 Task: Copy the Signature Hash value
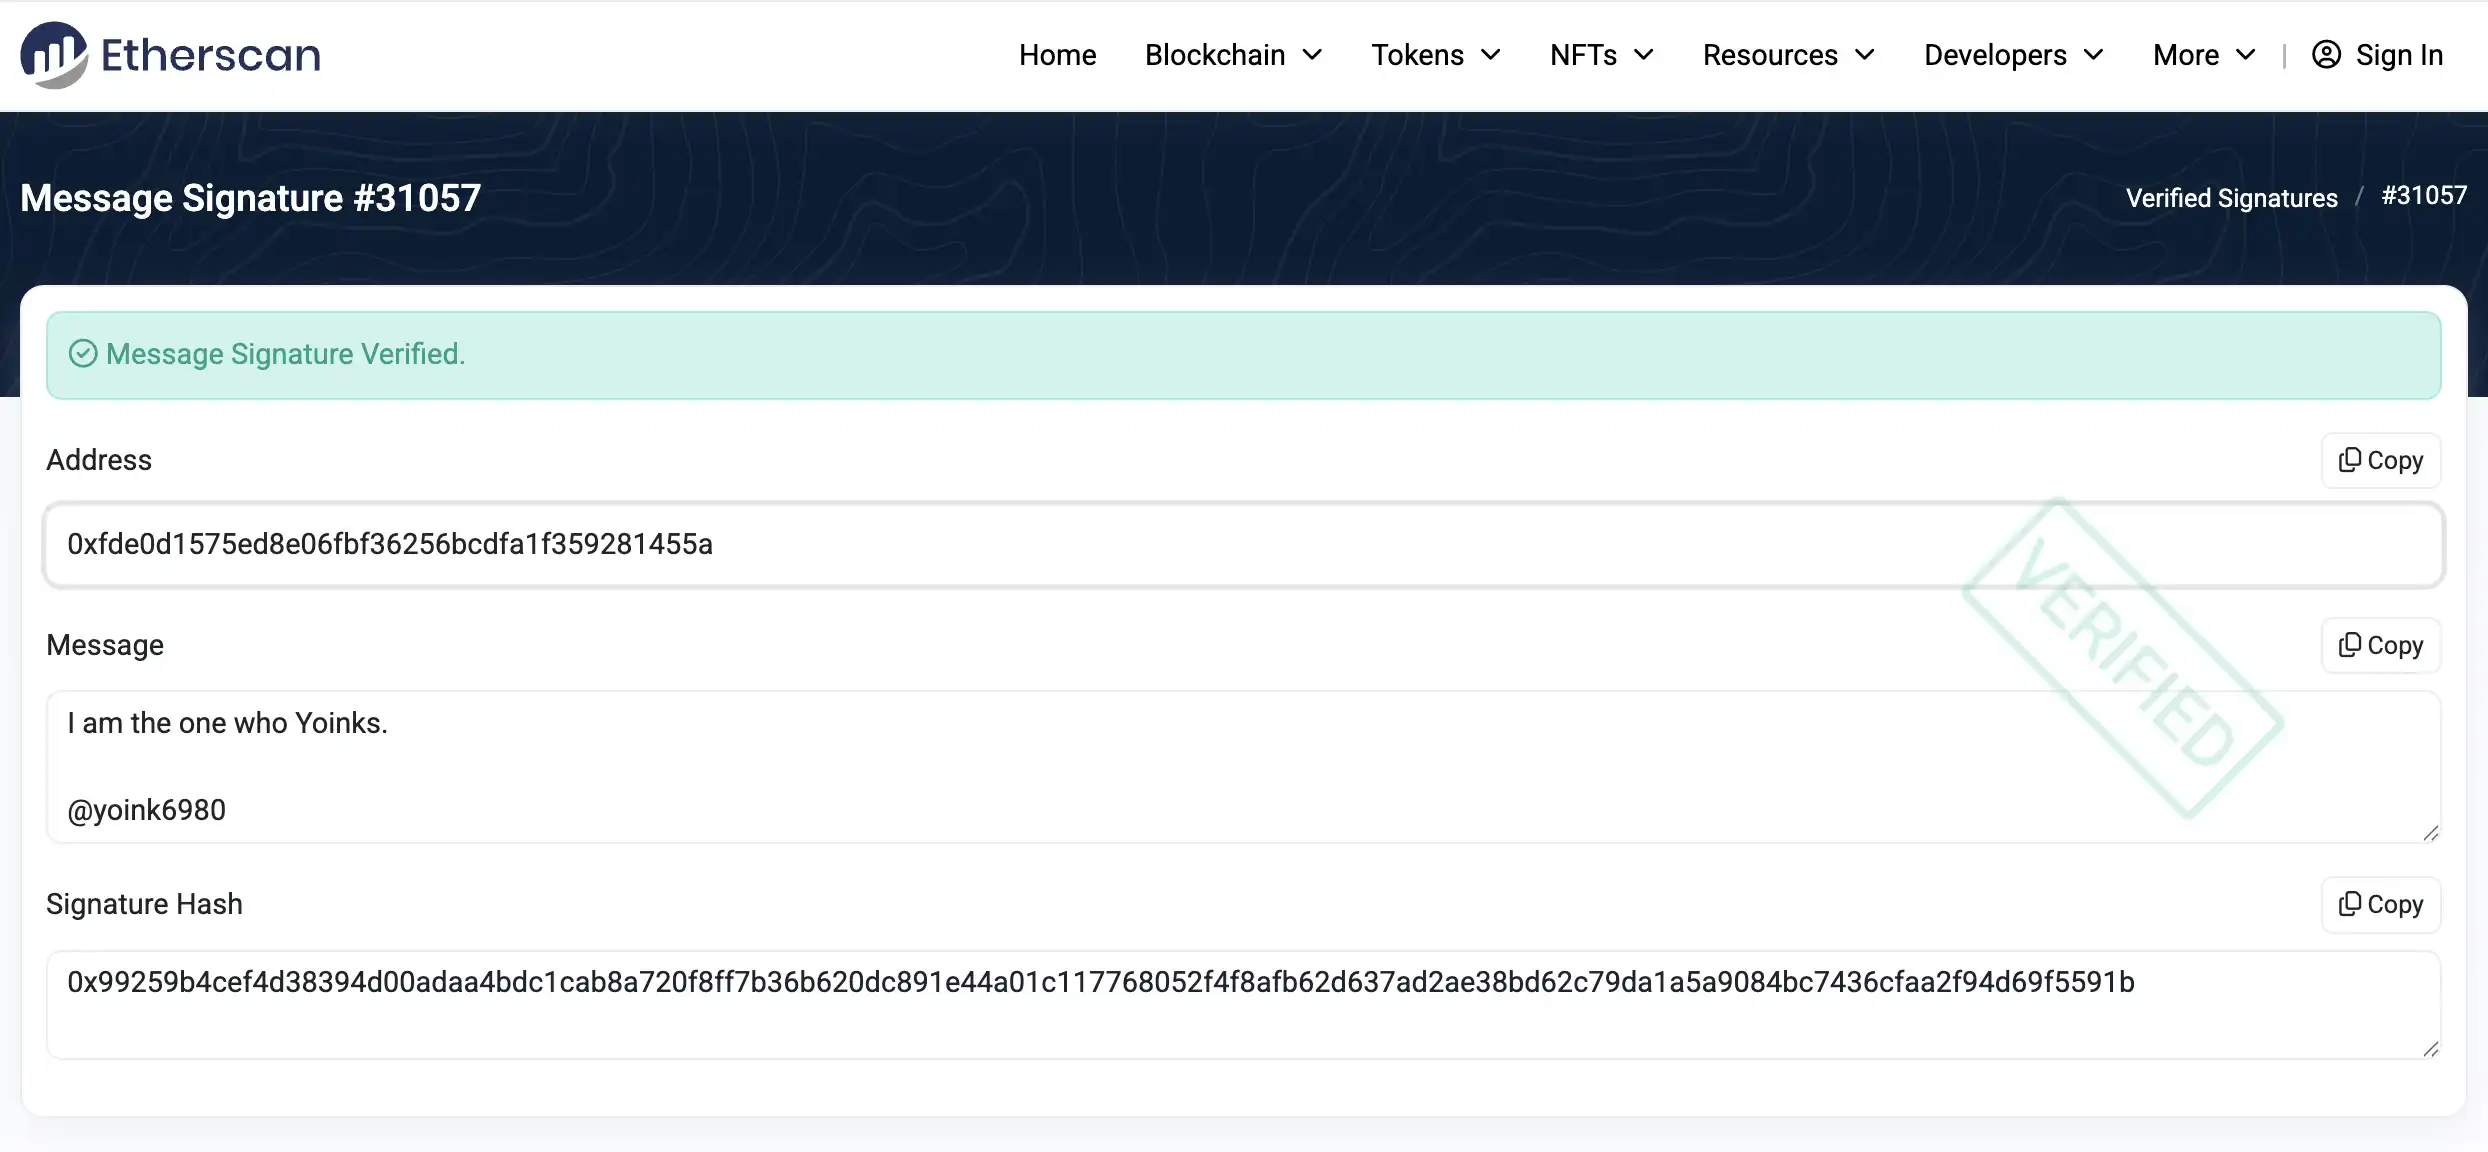tap(2380, 905)
